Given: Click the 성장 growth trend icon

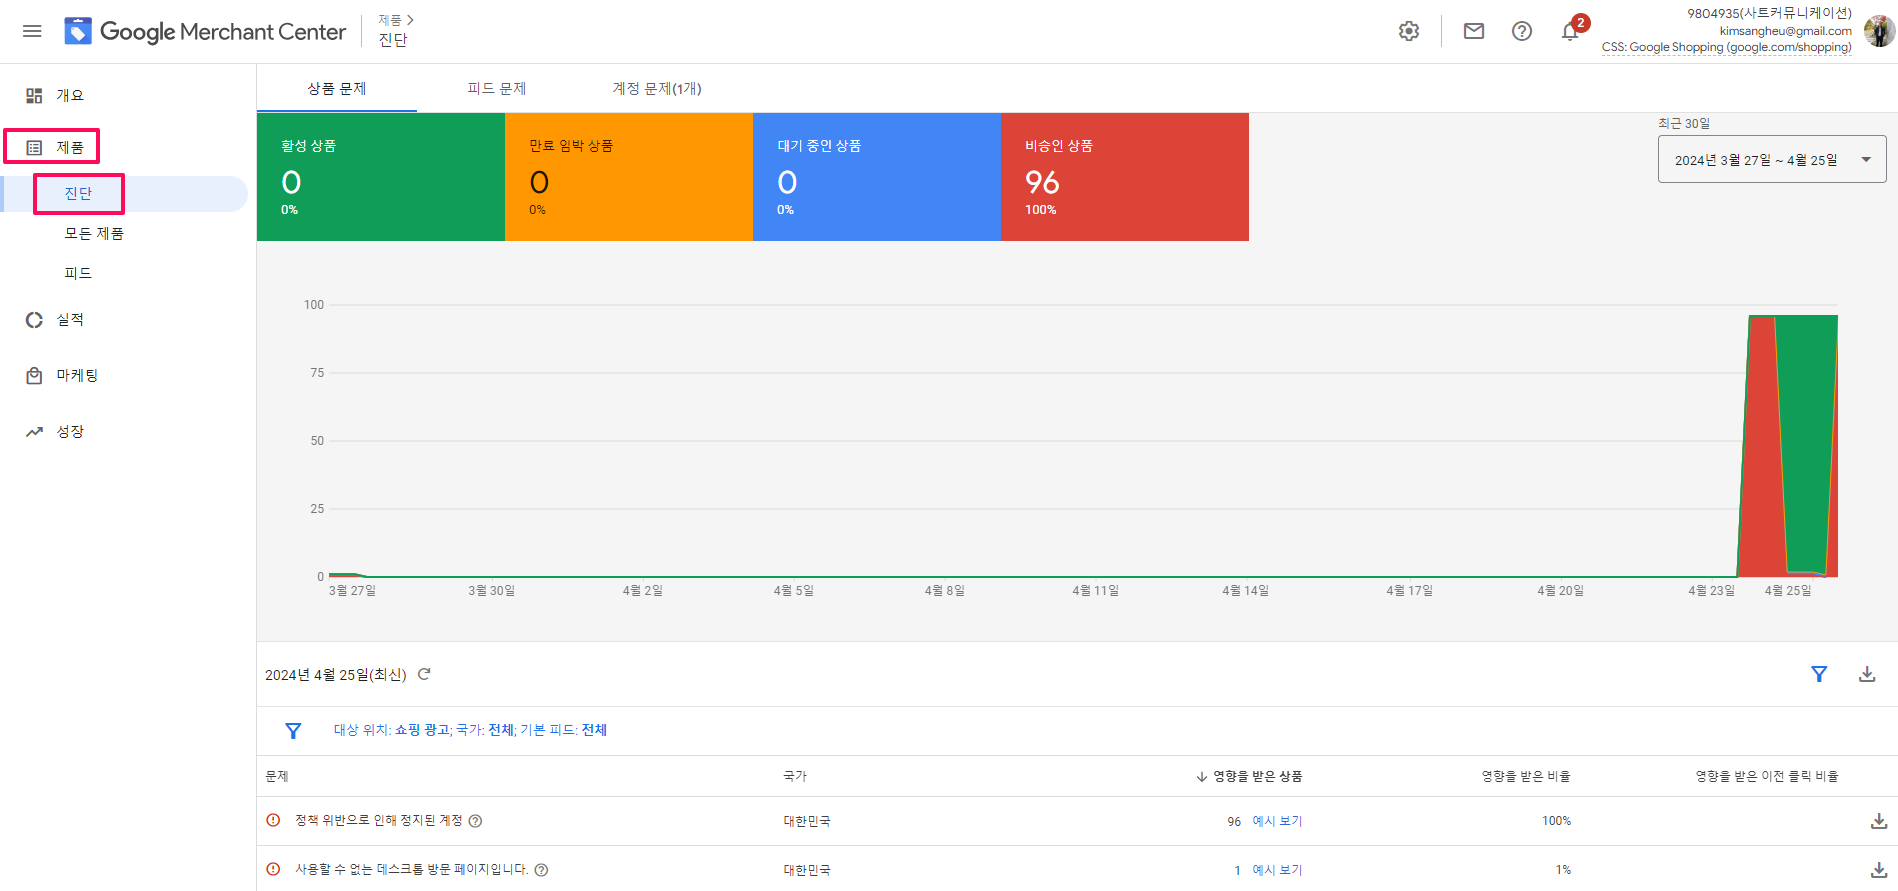Looking at the screenshot, I should coord(34,432).
